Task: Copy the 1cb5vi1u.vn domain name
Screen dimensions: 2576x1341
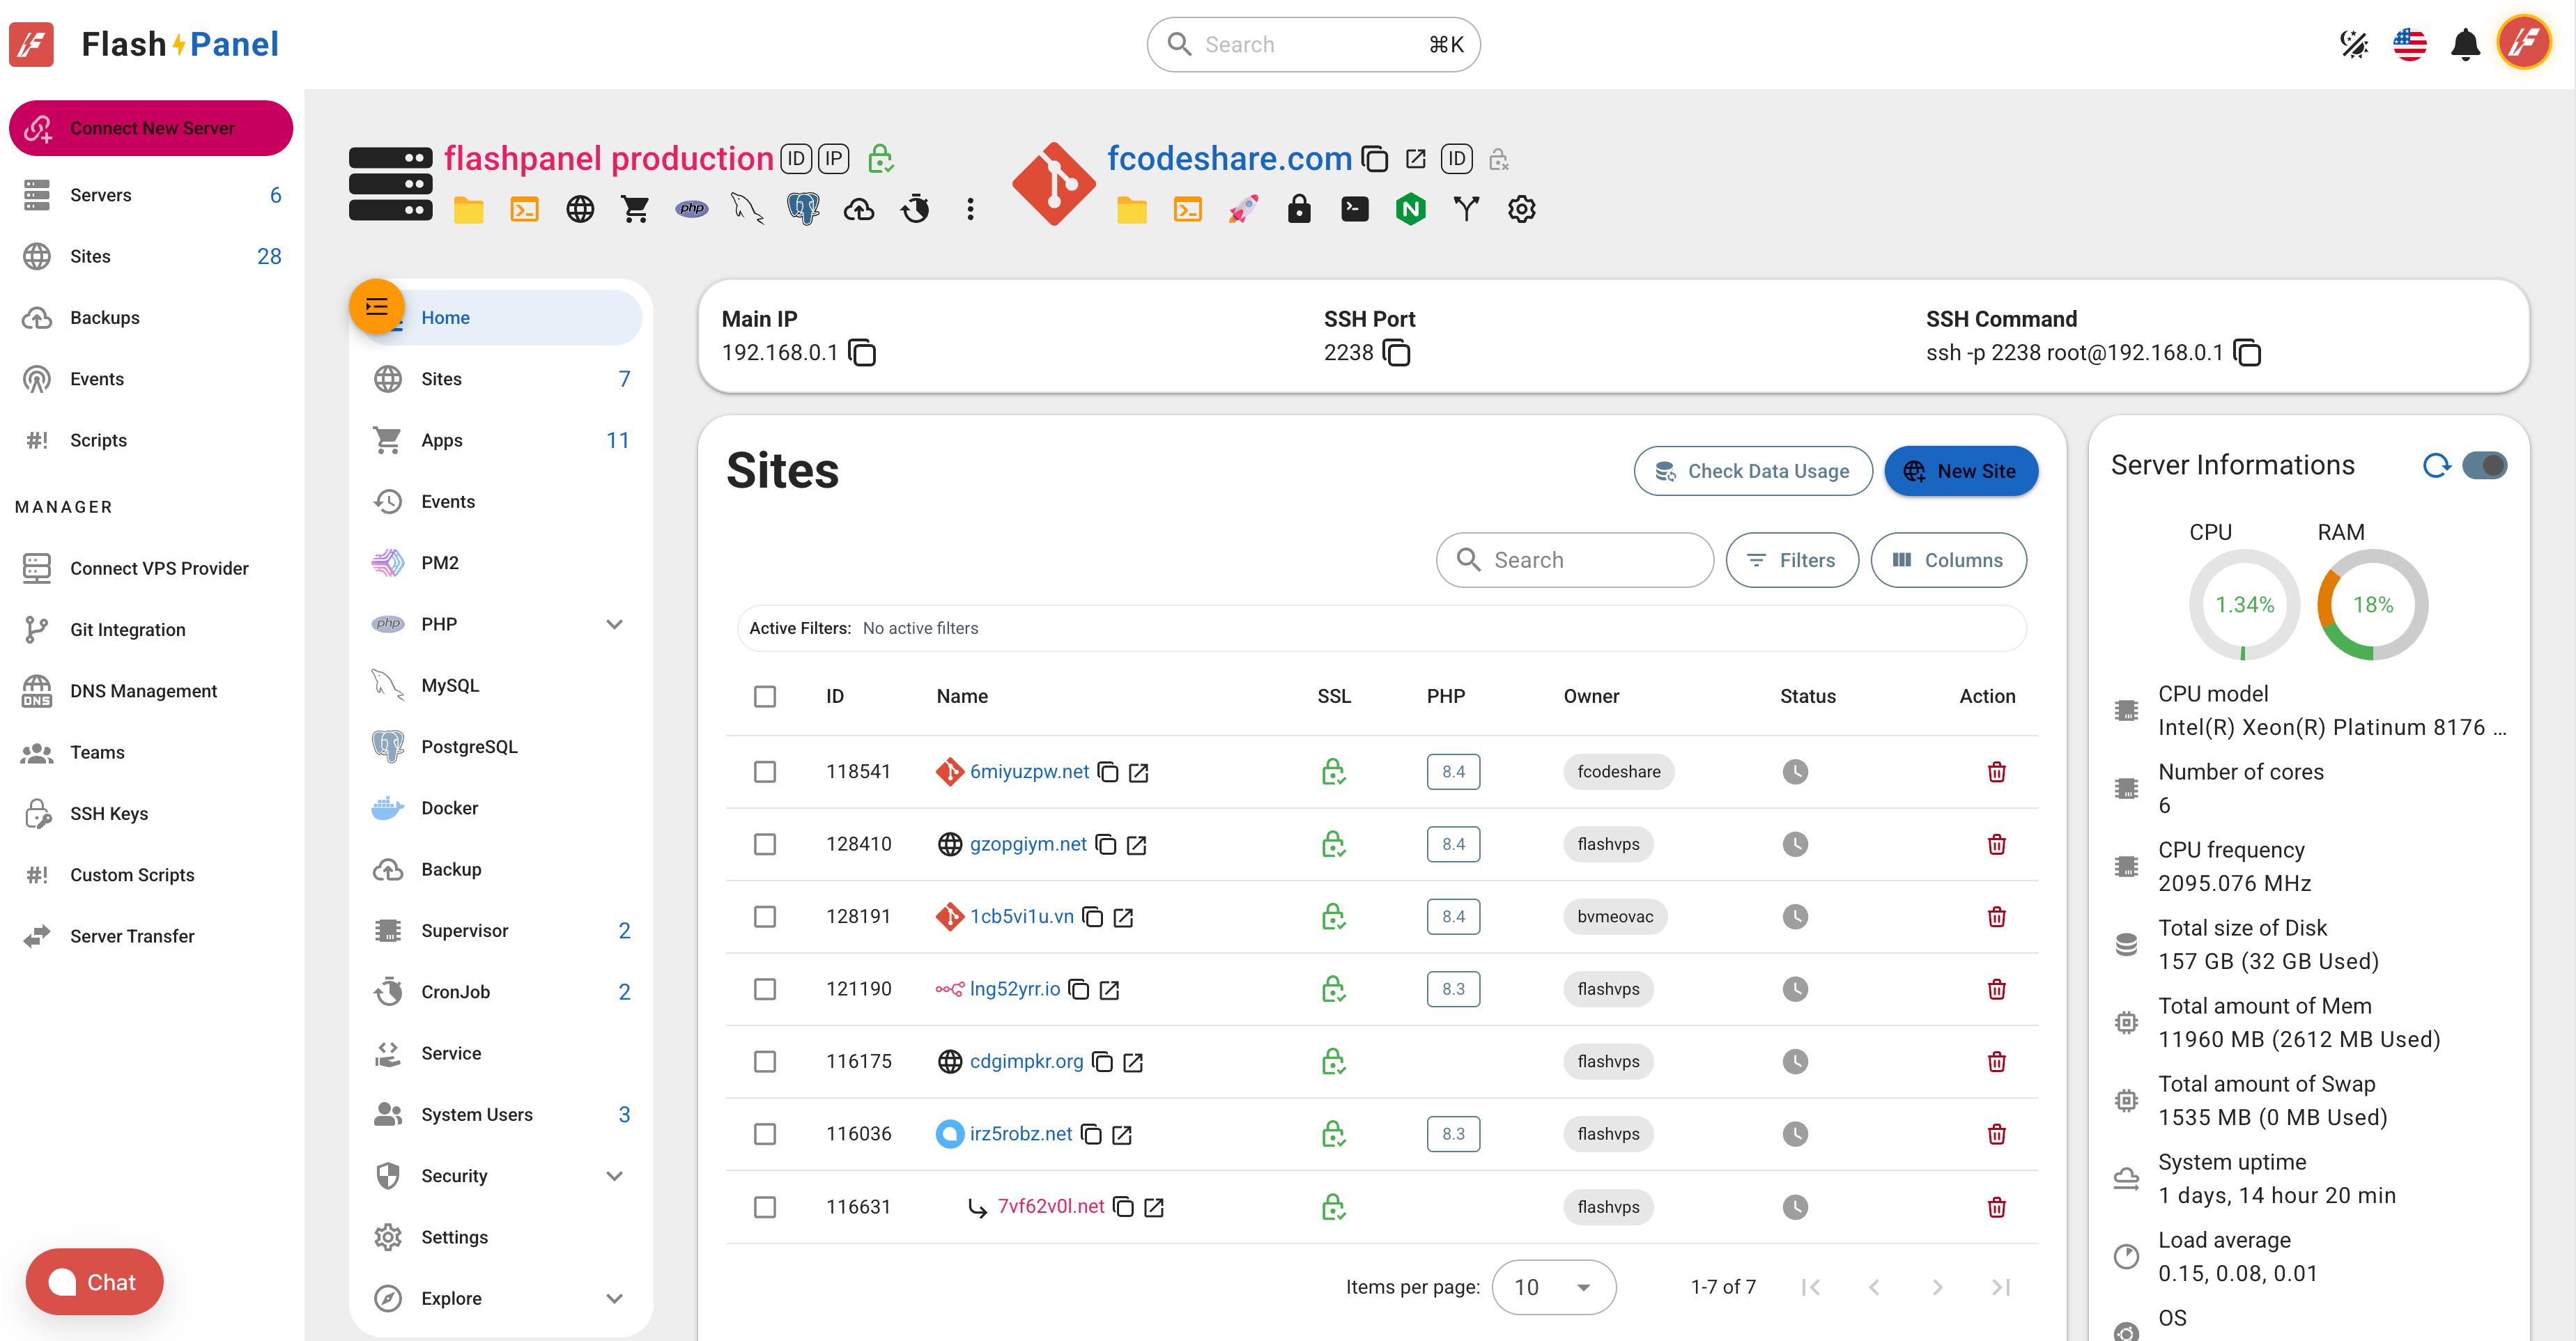Action: (x=1093, y=917)
